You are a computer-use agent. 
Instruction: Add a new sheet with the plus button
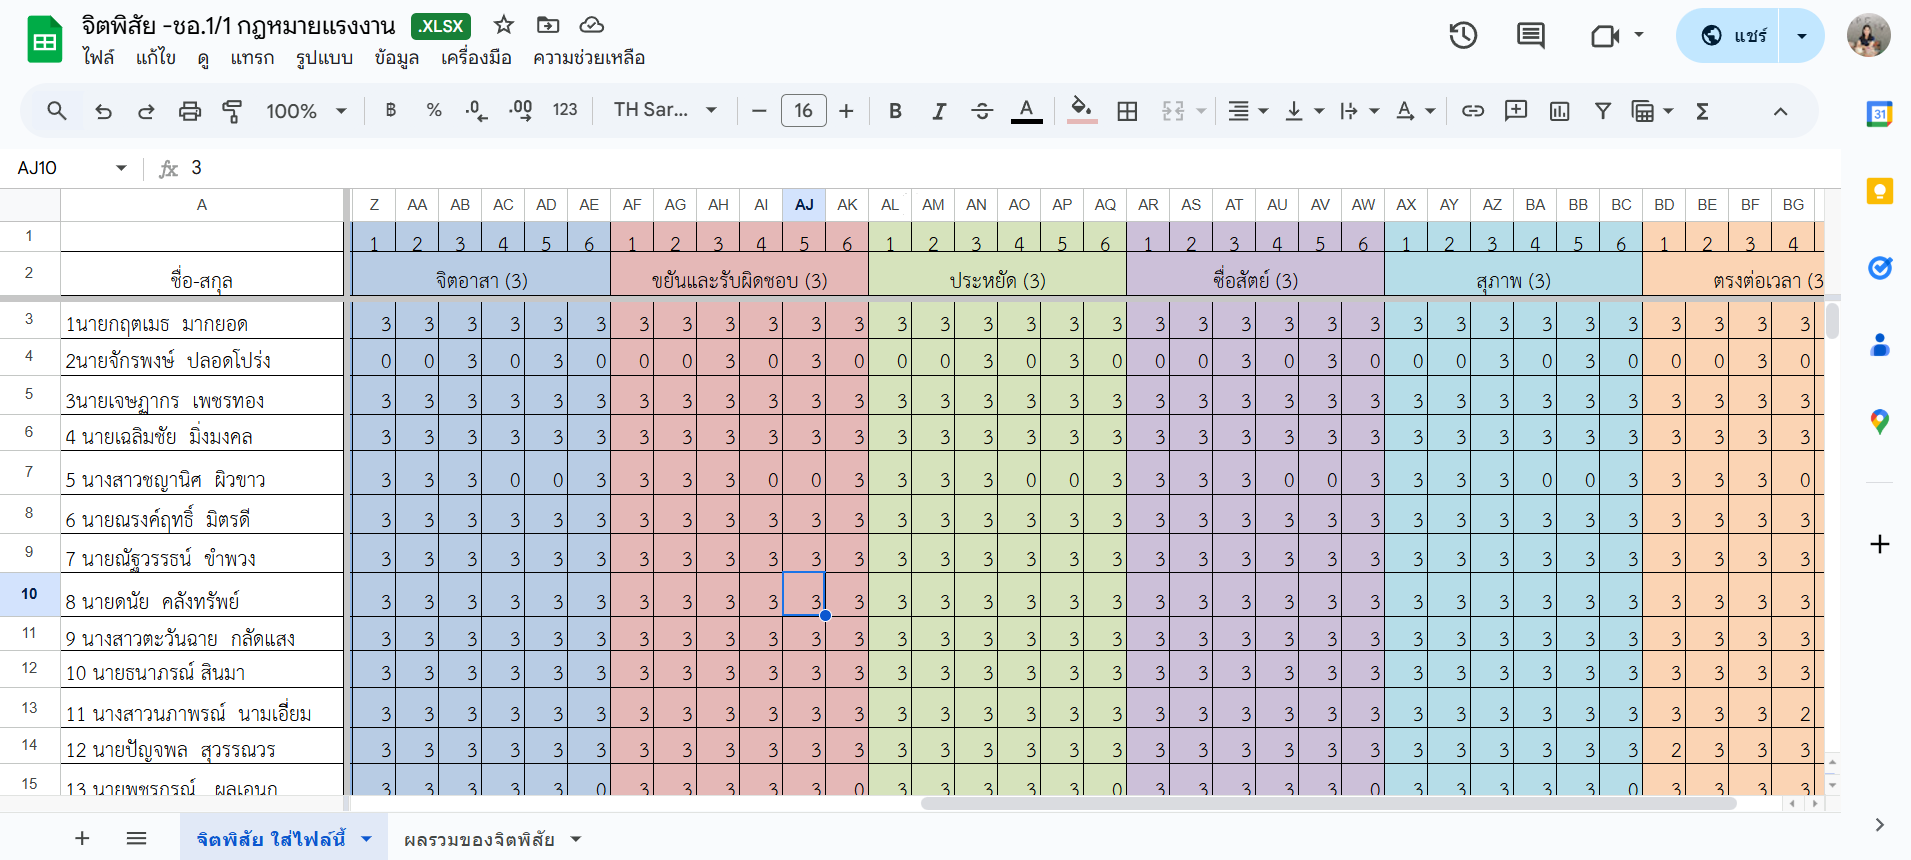coord(82,839)
